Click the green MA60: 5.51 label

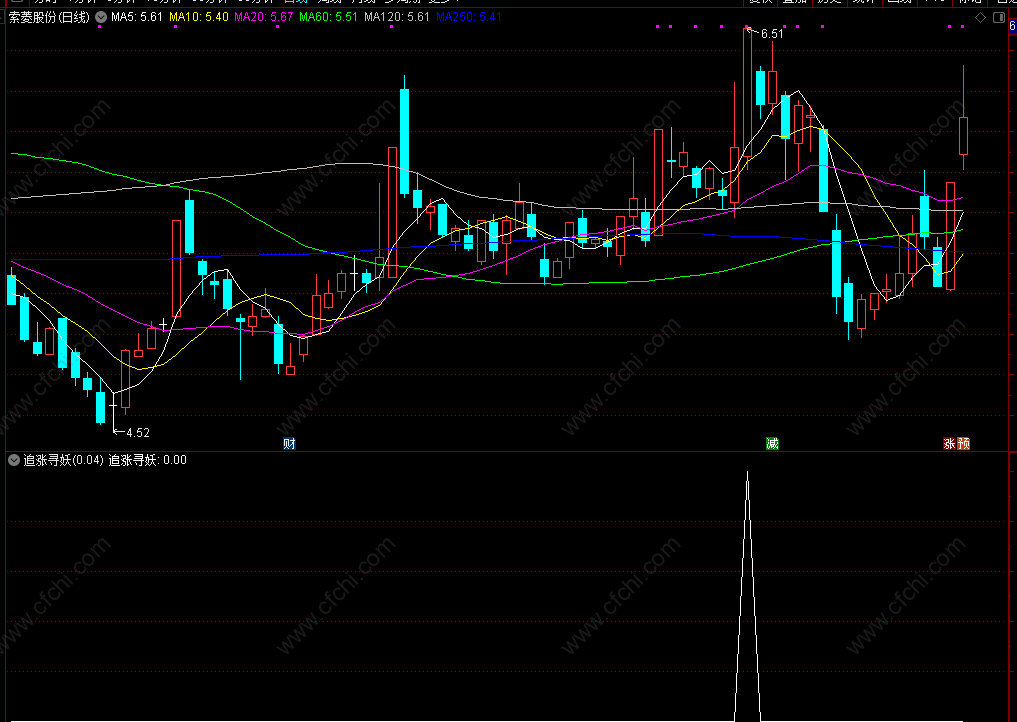point(328,17)
